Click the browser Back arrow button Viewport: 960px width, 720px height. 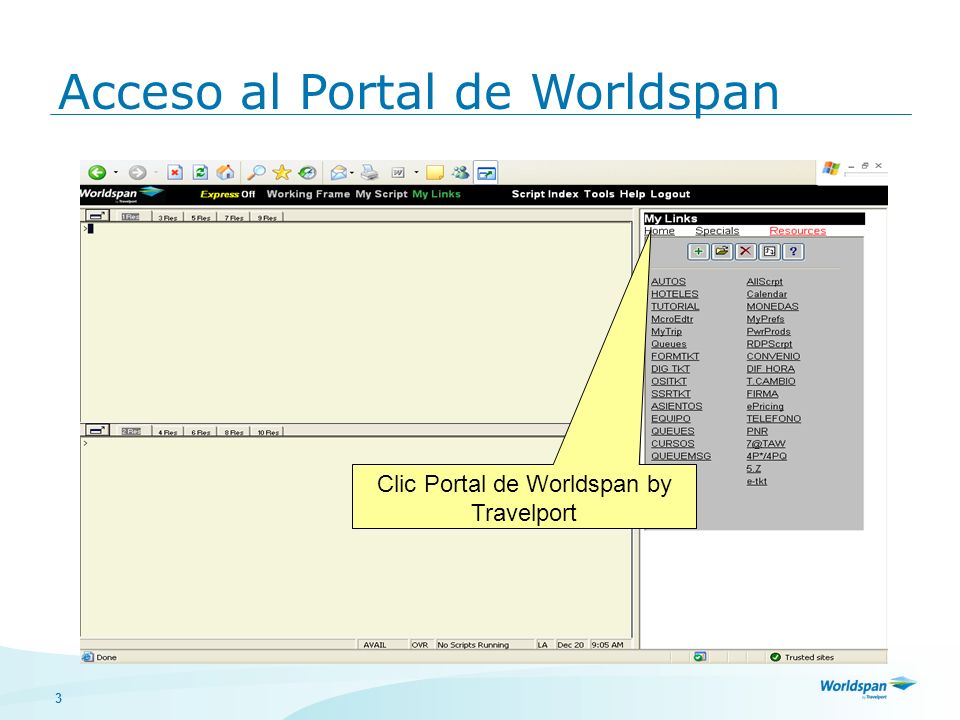click(x=97, y=173)
